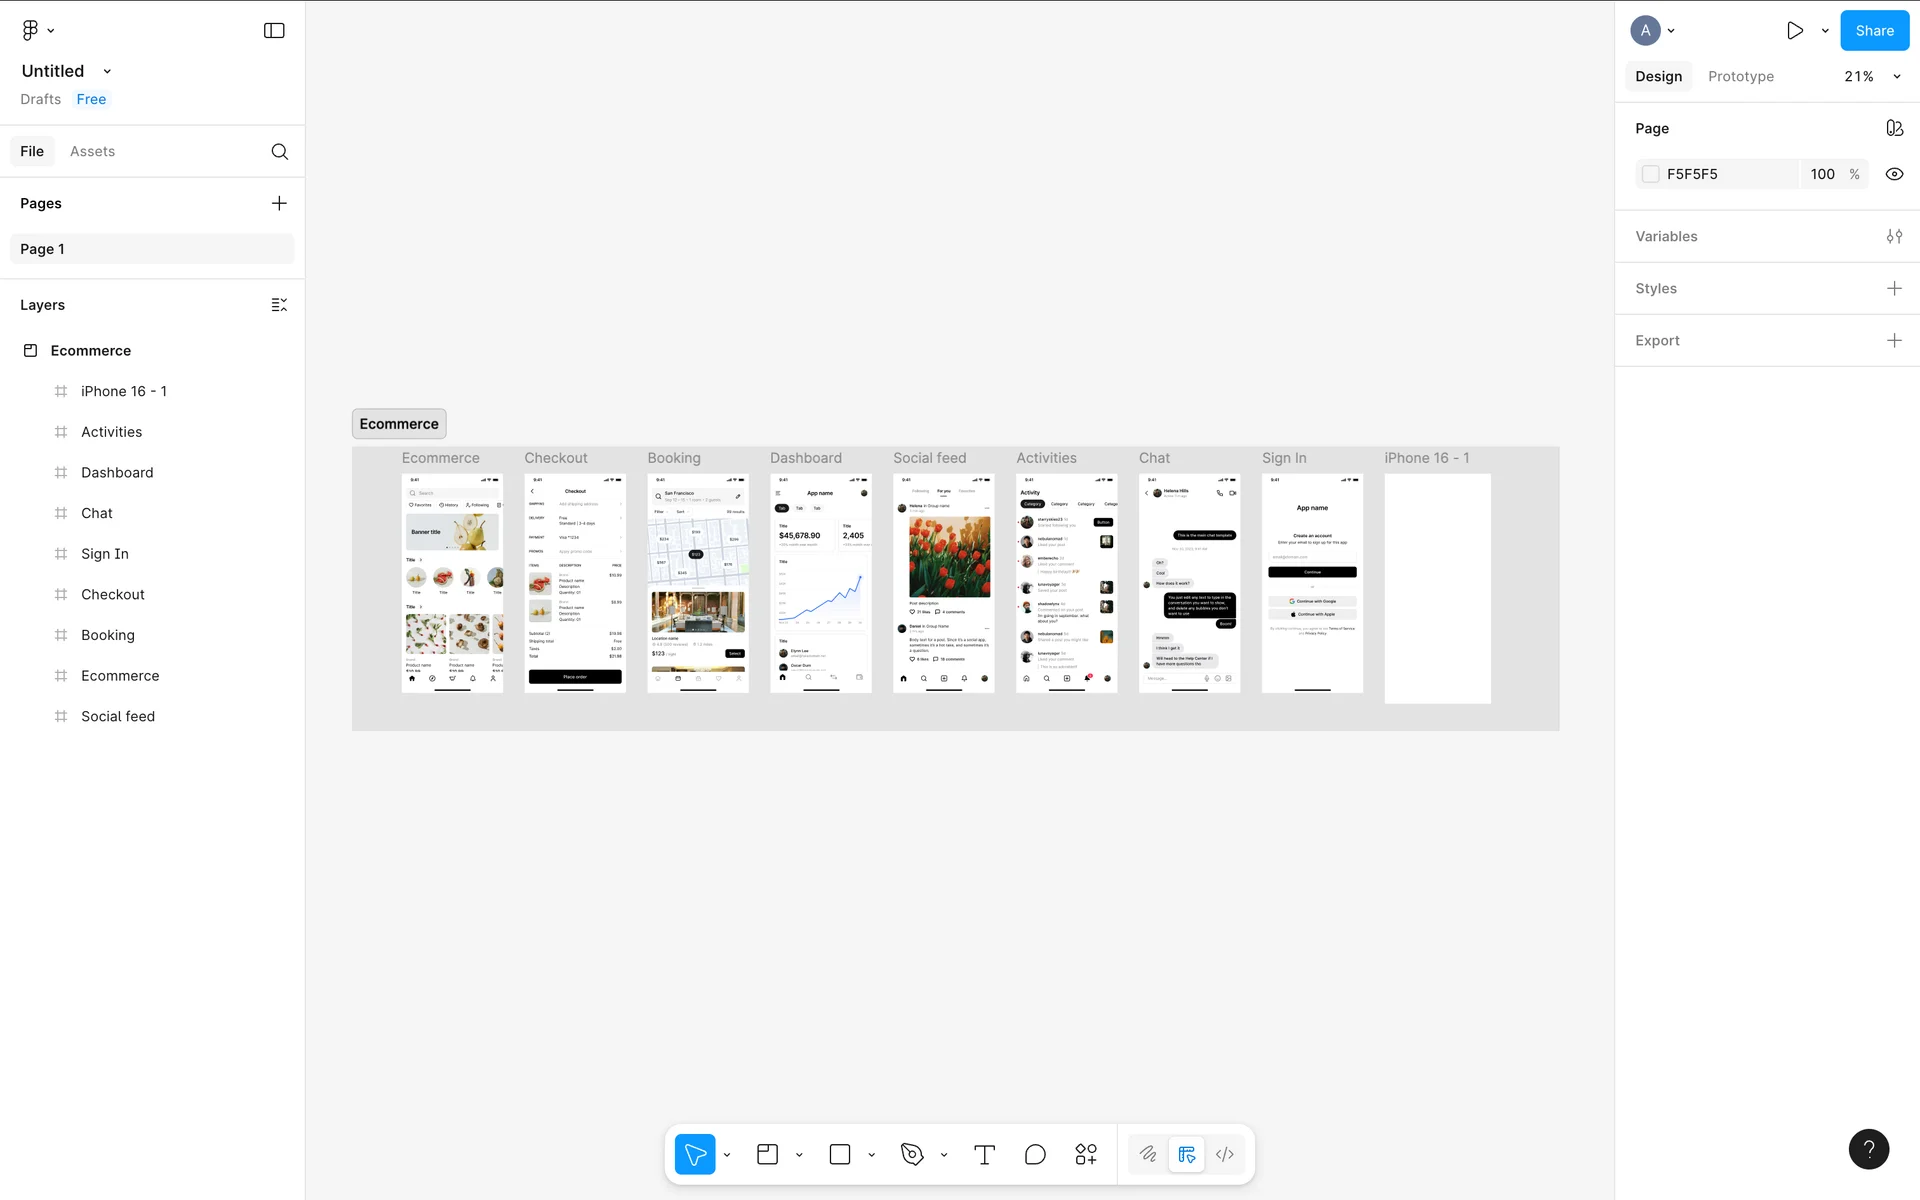
Task: Switch to the Prototype tab
Action: point(1740,76)
